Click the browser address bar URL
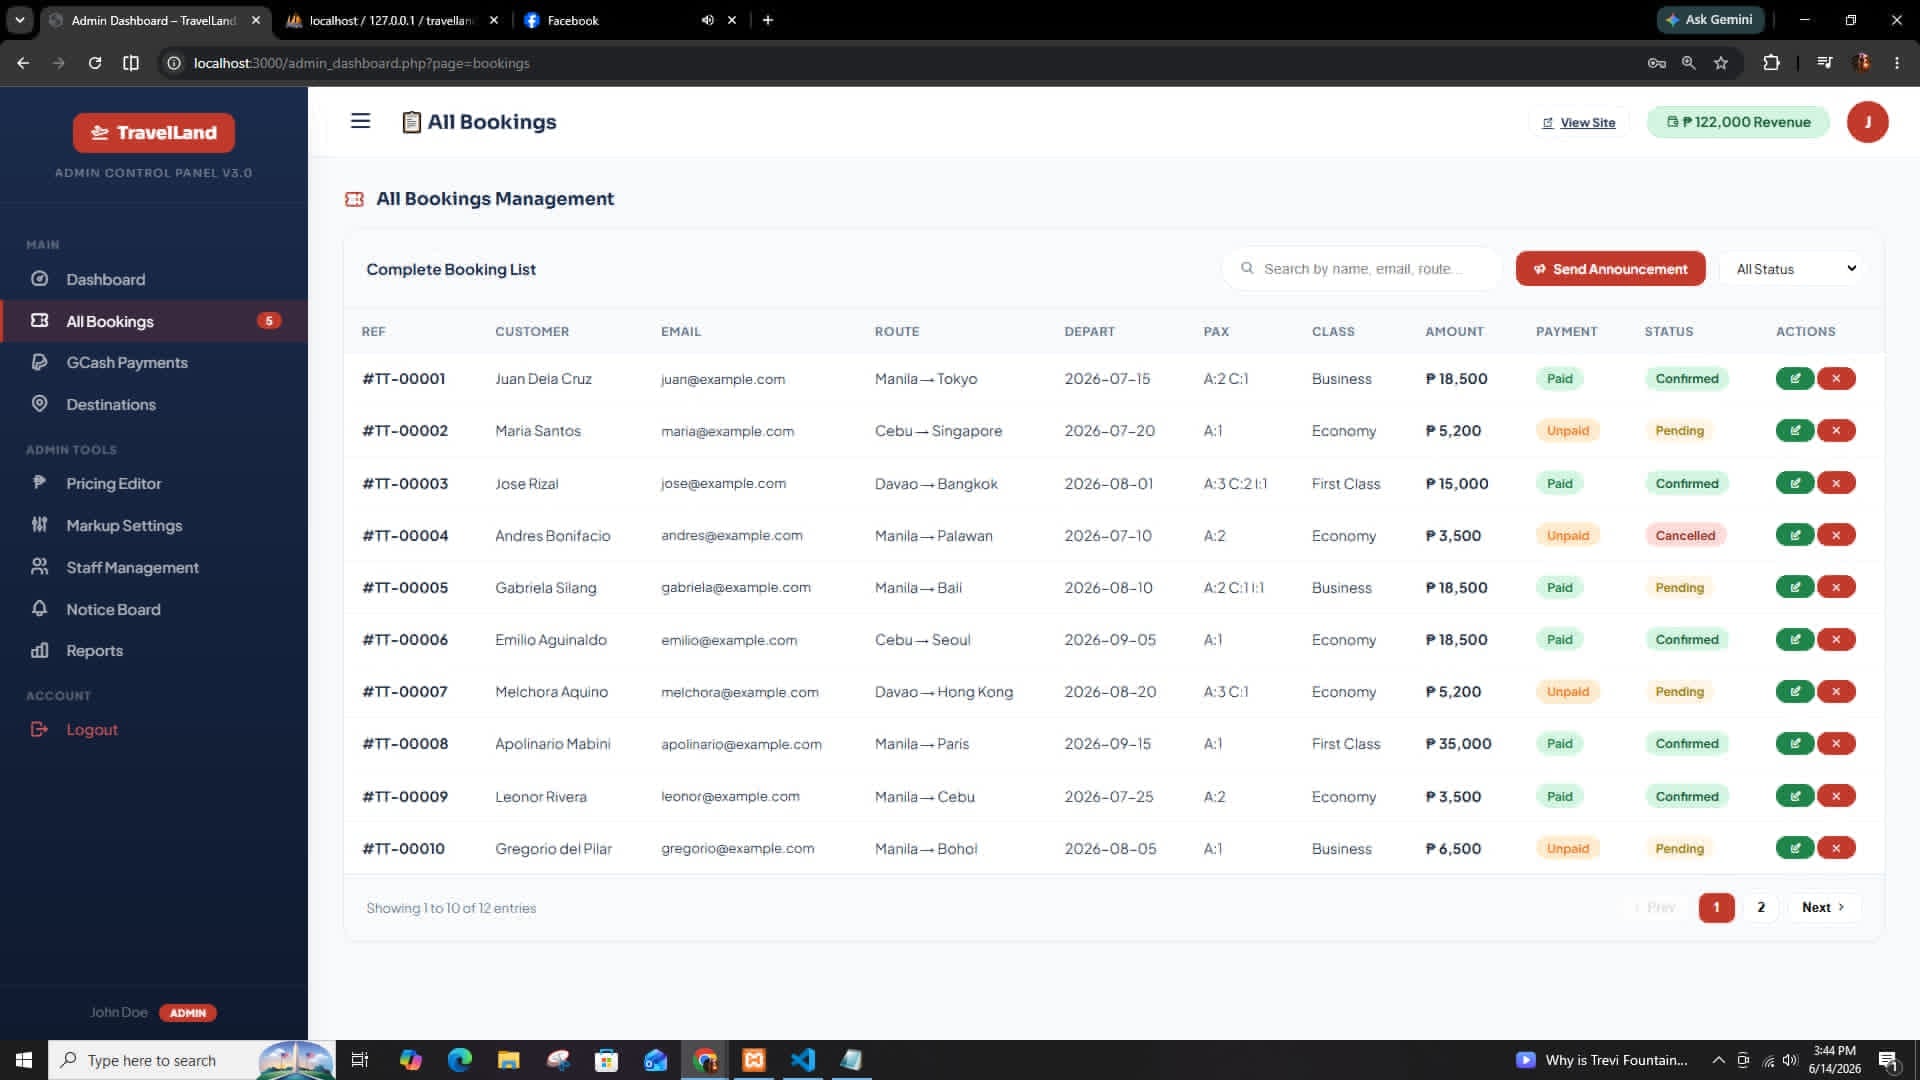The height and width of the screenshot is (1080, 1920). click(x=361, y=63)
